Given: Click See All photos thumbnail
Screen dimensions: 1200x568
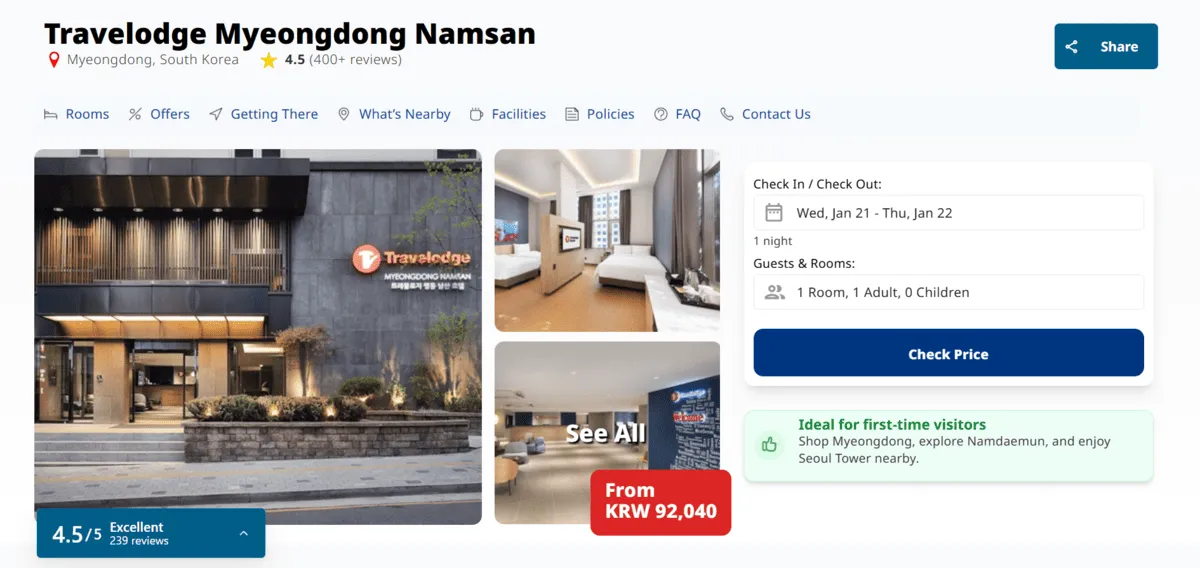Looking at the screenshot, I should [x=607, y=433].
